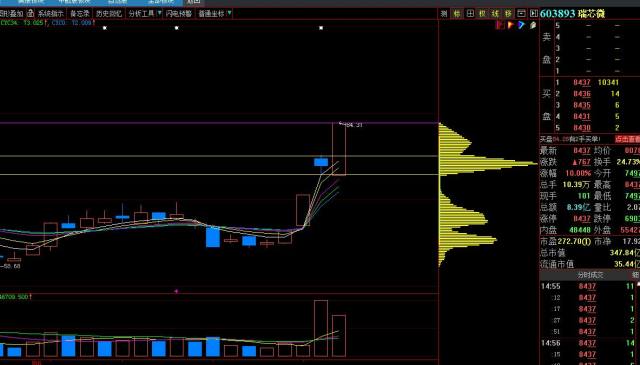The height and width of the screenshot is (365, 640).
Task: Click stock code 603893 title
Action: click(x=558, y=13)
